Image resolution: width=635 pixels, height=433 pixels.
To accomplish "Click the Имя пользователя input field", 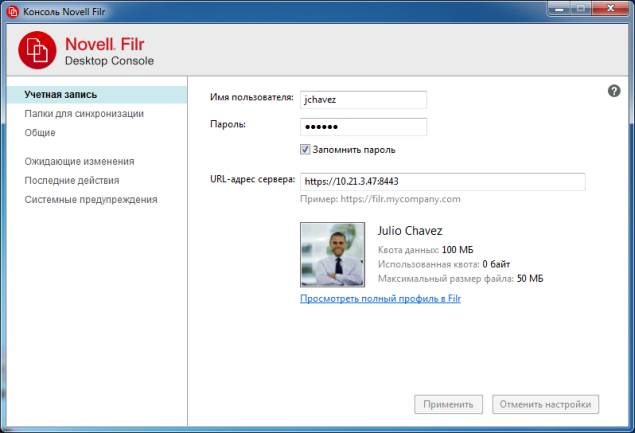I will (363, 99).
